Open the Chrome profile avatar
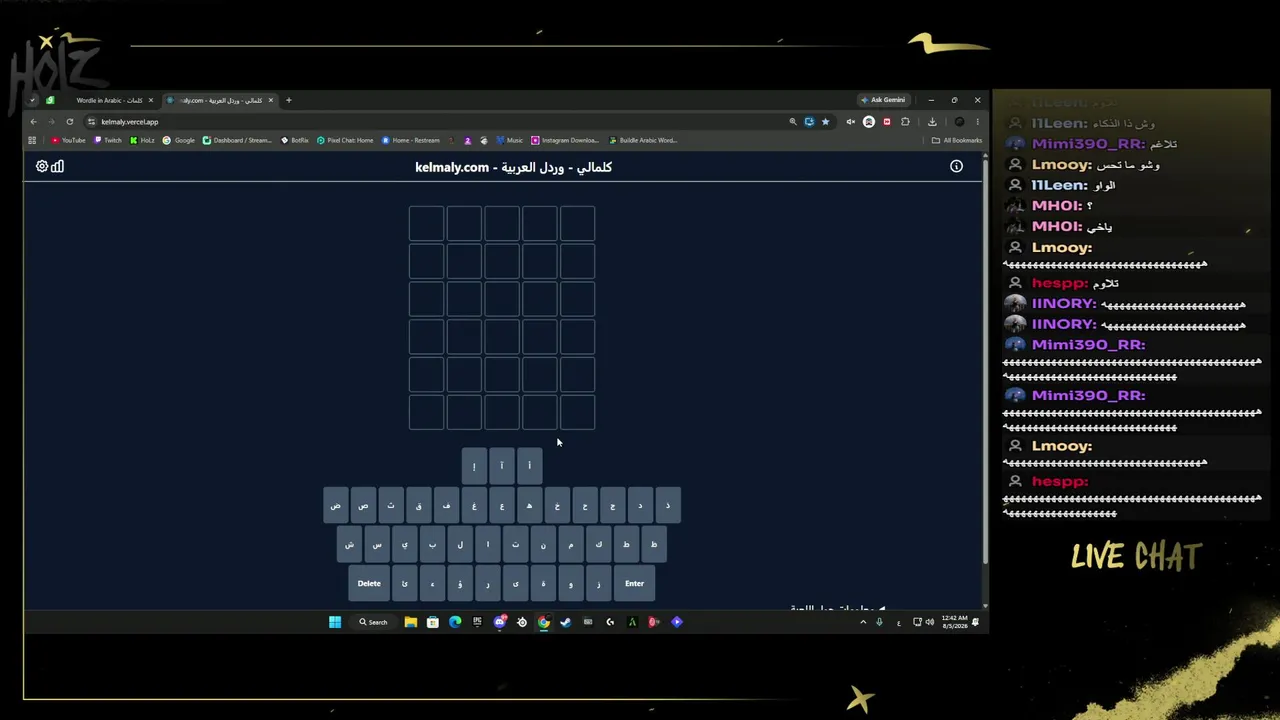This screenshot has width=1280, height=720. point(959,122)
